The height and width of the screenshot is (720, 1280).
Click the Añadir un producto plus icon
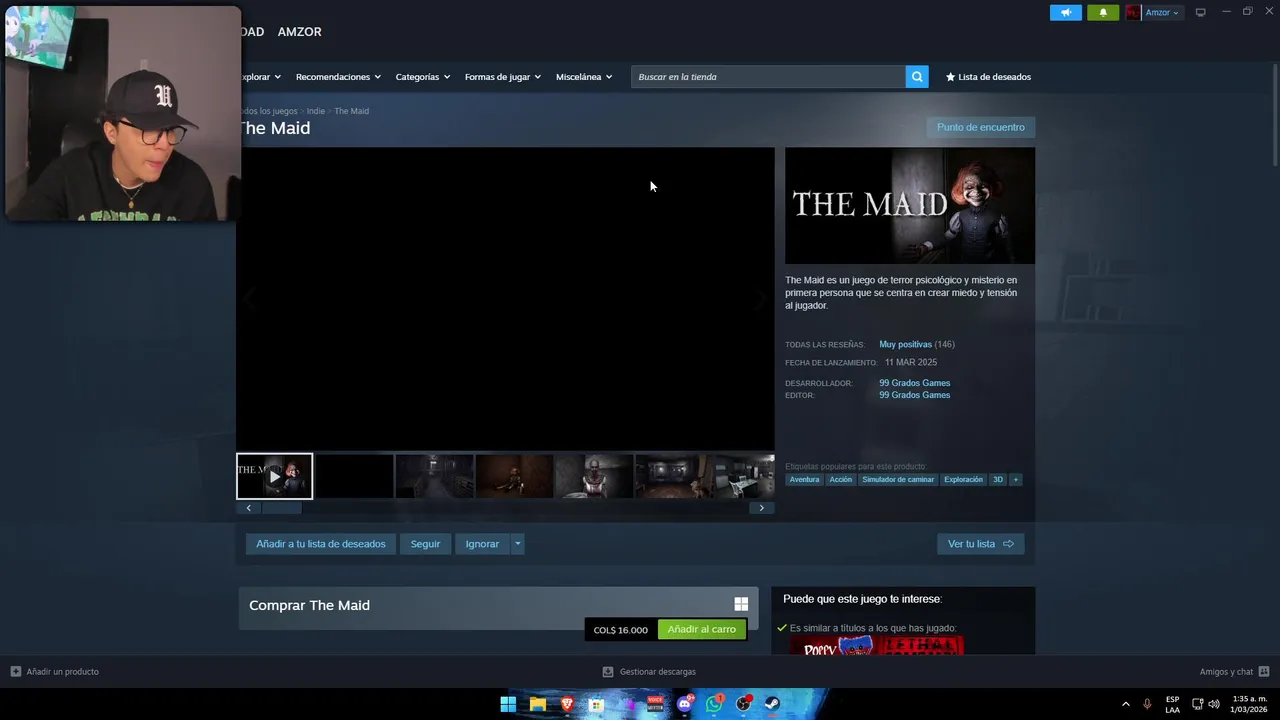pos(16,672)
